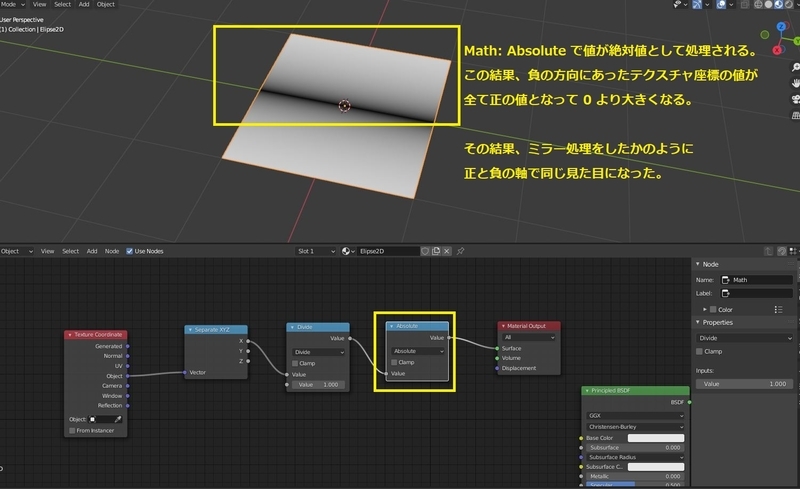Click the Base Color swatch

656,438
